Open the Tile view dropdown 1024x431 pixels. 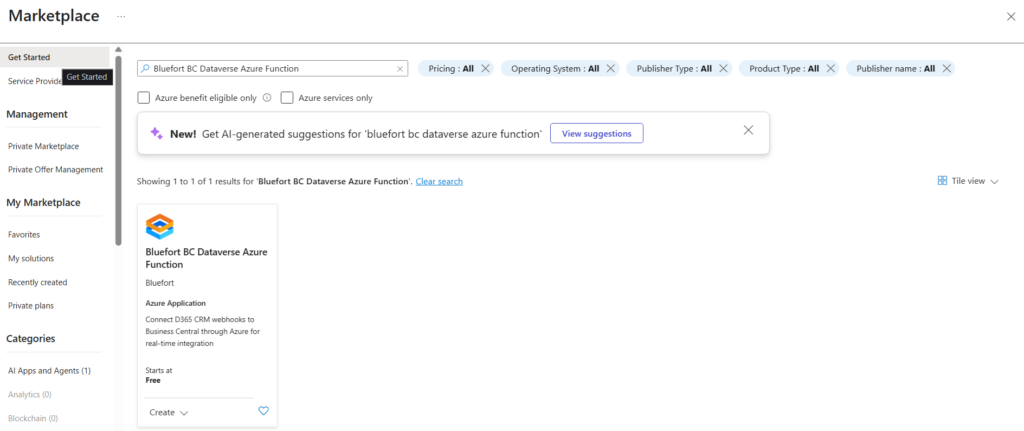tap(968, 181)
